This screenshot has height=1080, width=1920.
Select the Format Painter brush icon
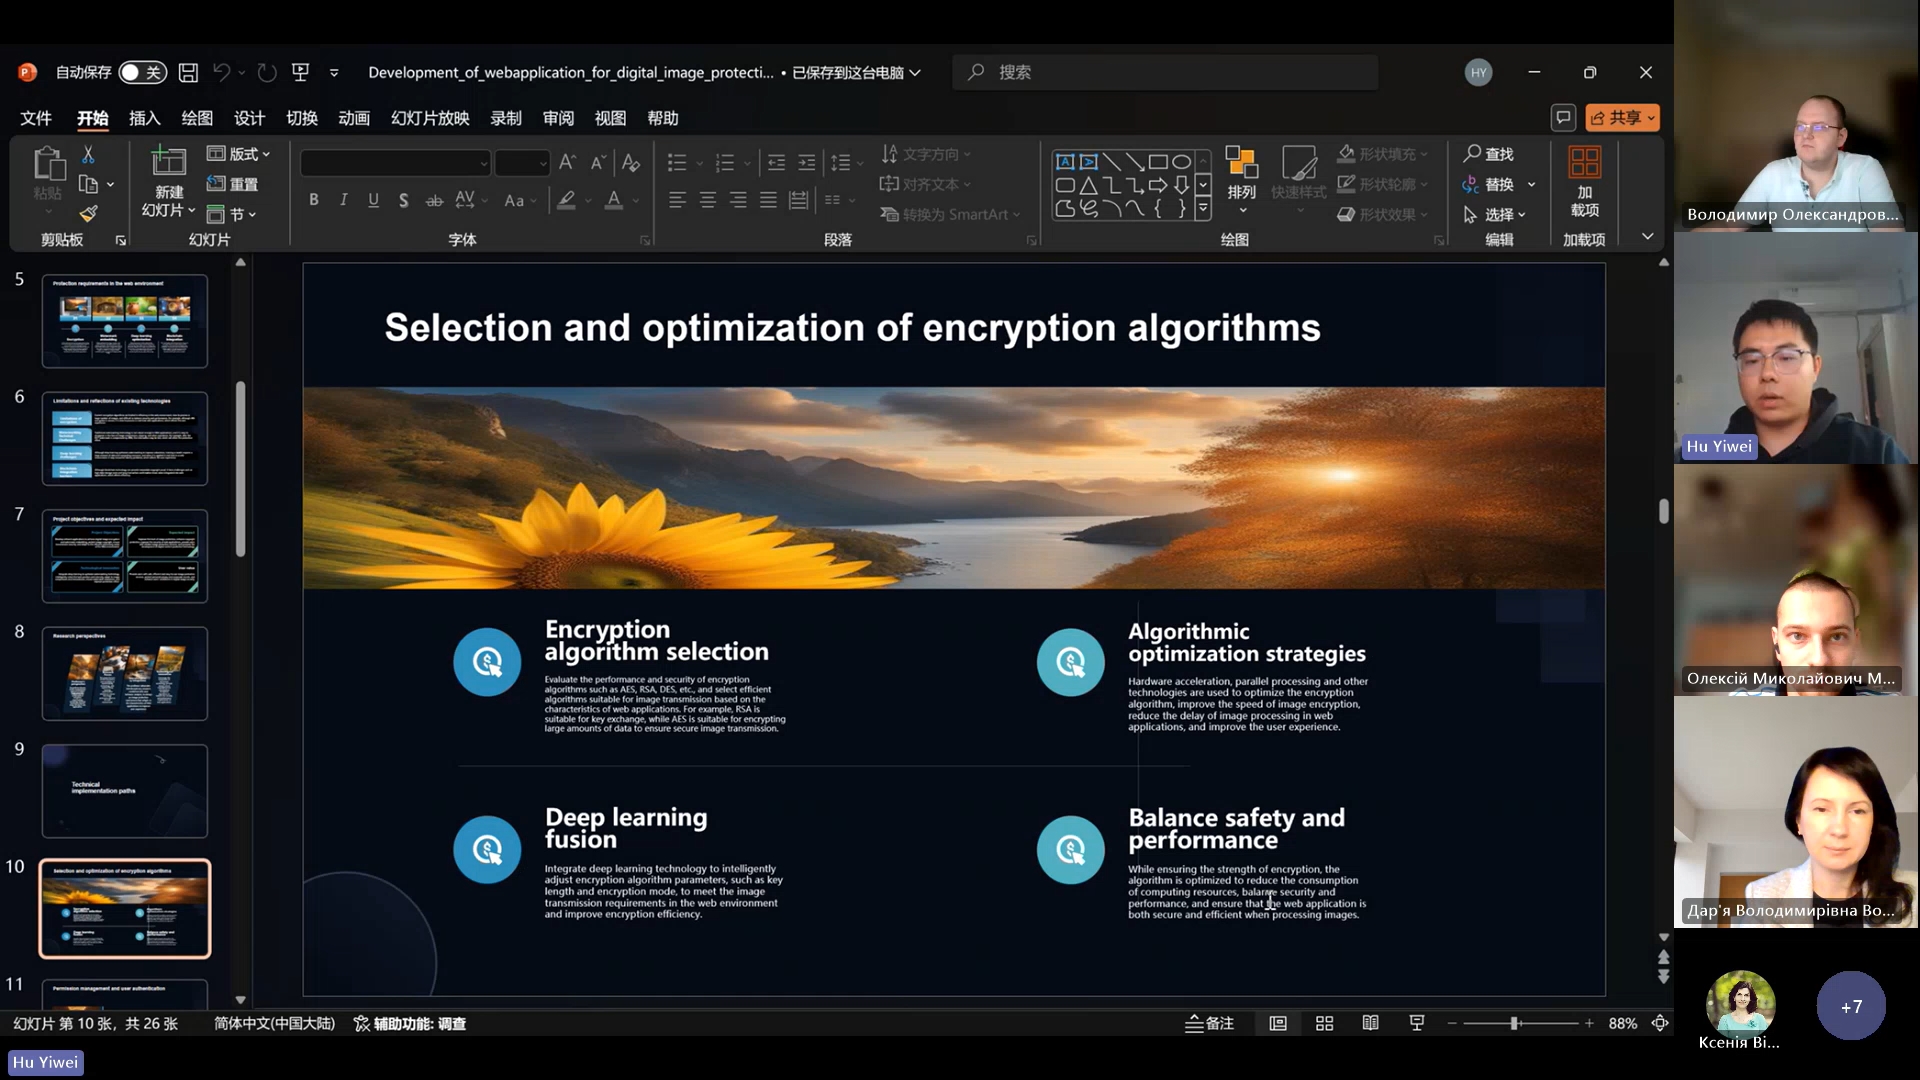(x=88, y=213)
